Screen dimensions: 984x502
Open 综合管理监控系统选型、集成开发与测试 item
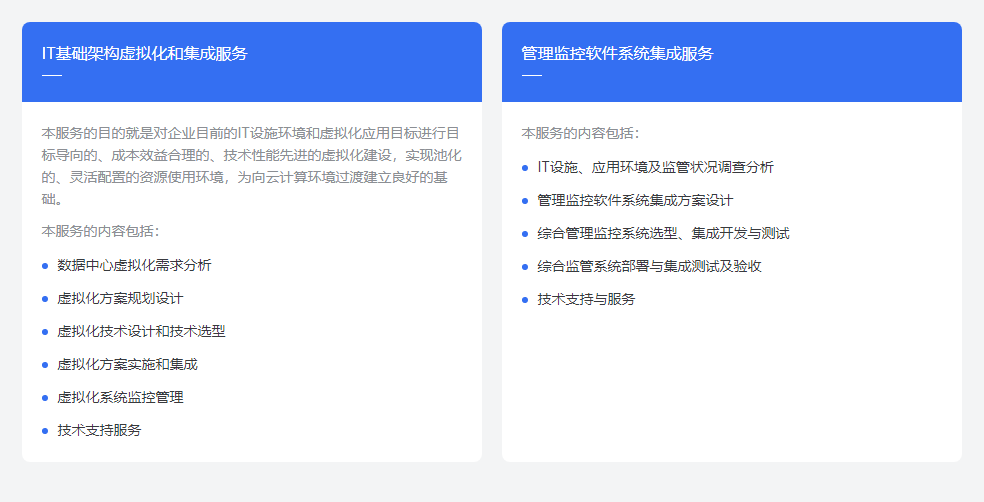pyautogui.click(x=663, y=233)
